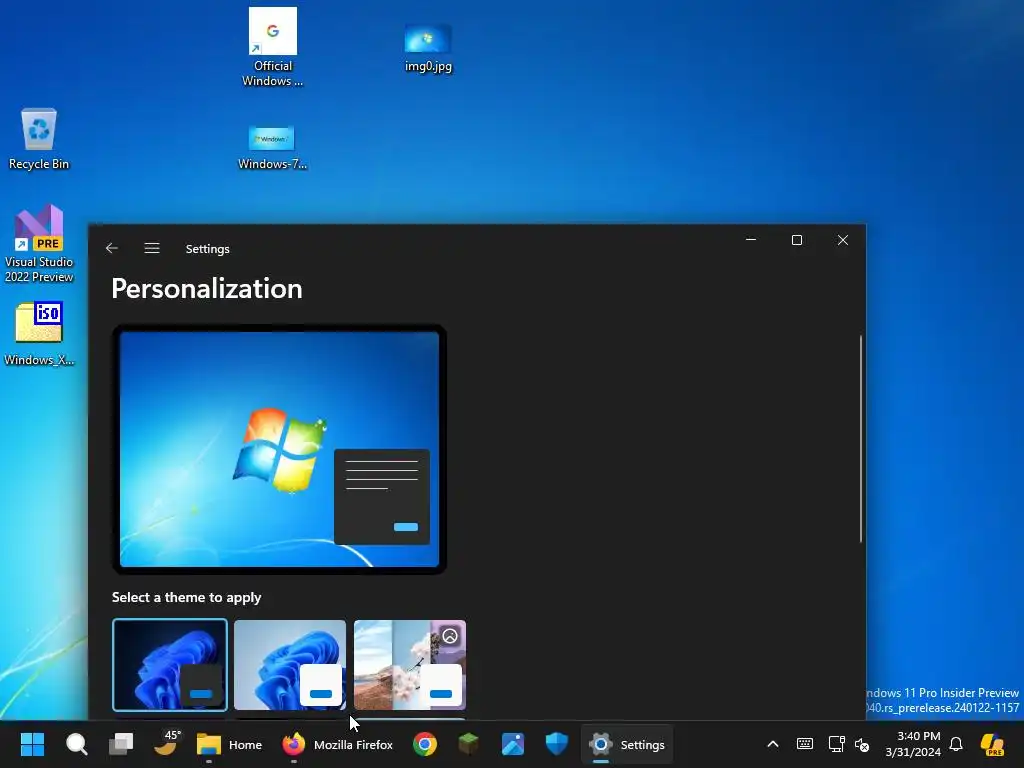Open the Photos app from taskbar

(513, 744)
